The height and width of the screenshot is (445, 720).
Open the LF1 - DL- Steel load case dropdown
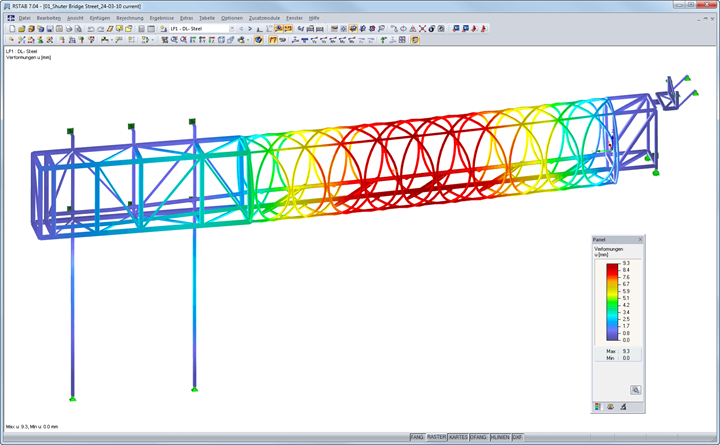(232, 28)
